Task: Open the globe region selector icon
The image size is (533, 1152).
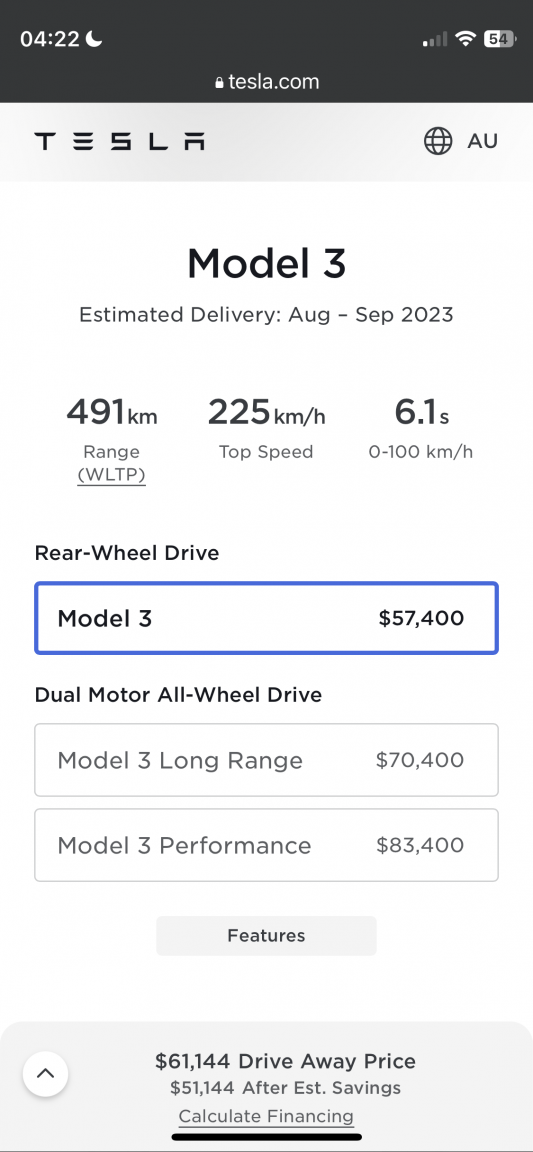Action: pos(438,141)
